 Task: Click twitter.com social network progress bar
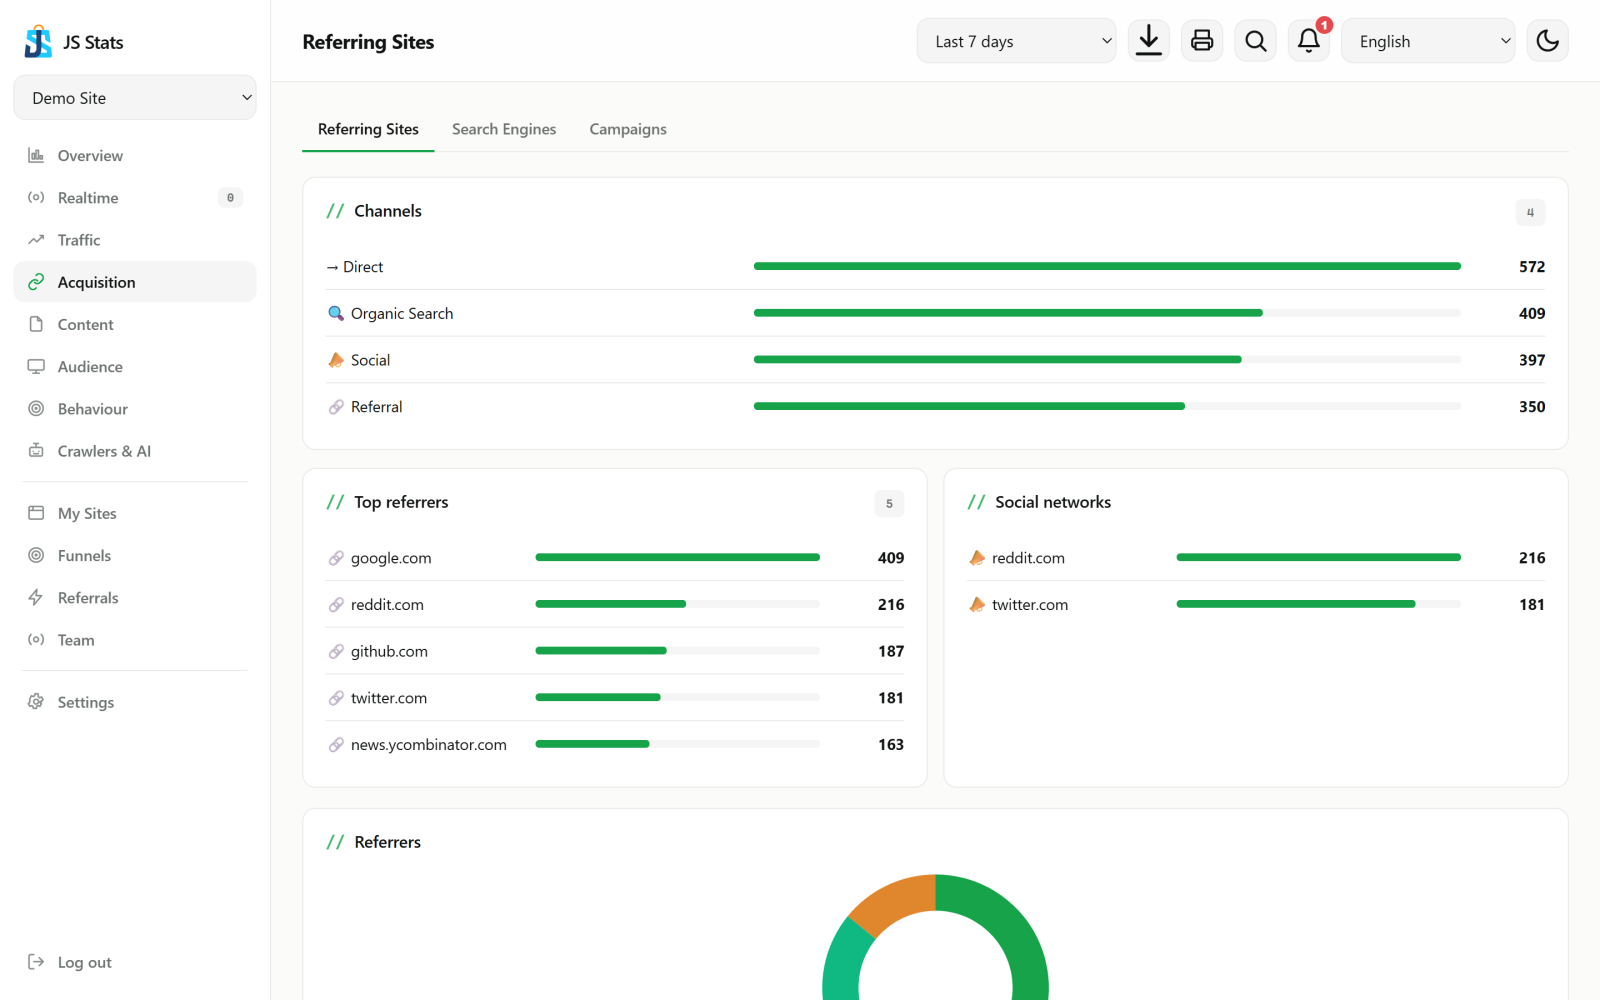[1318, 604]
